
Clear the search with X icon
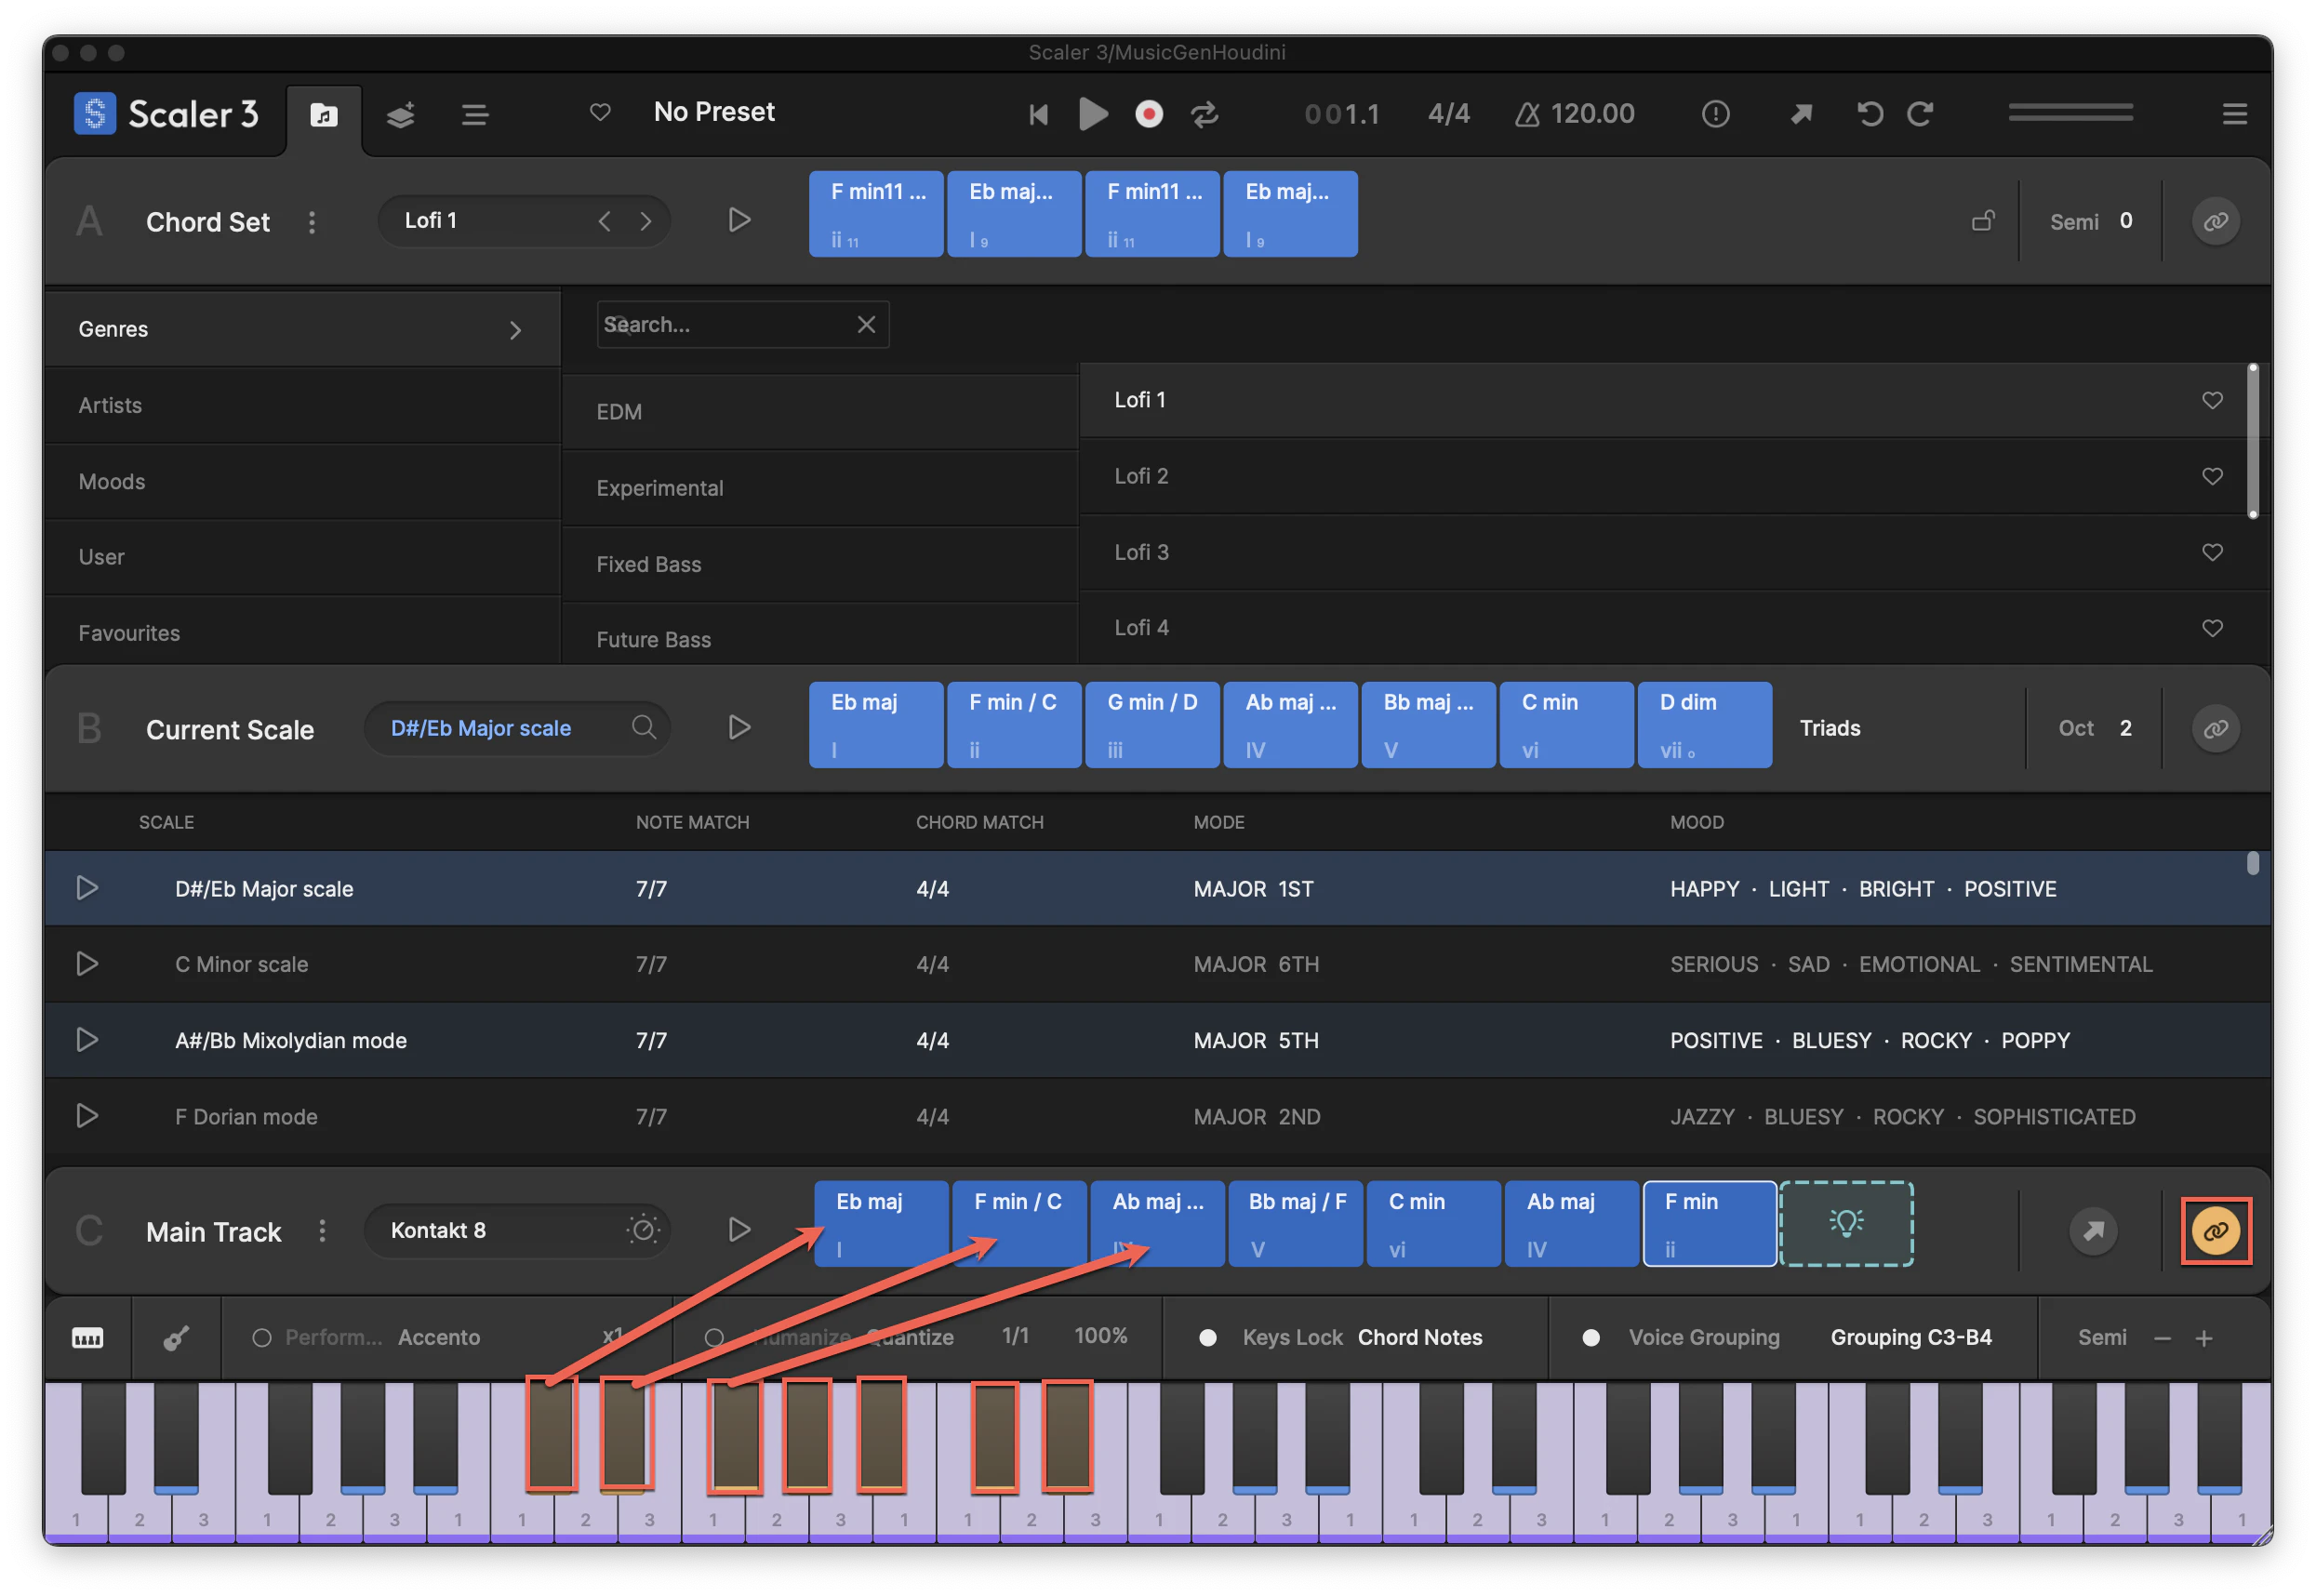(866, 325)
